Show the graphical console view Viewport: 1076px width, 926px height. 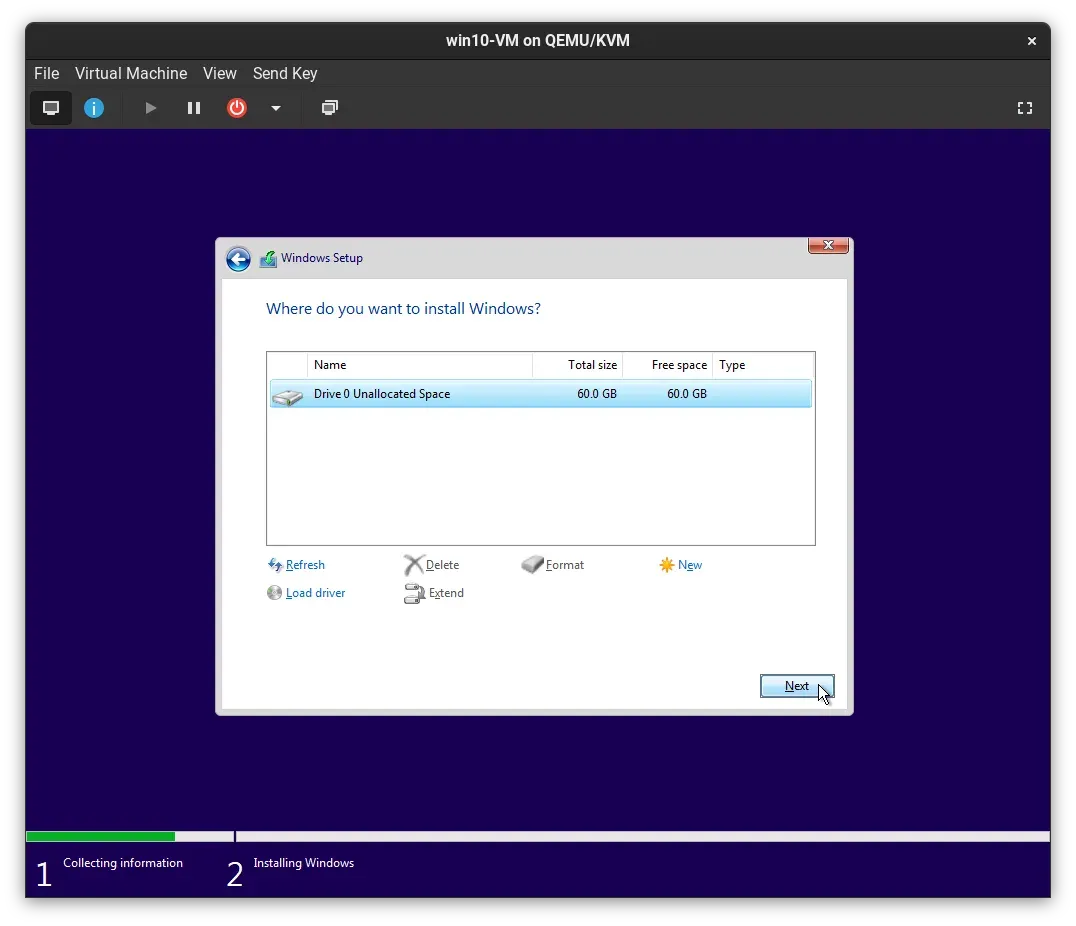tap(51, 108)
